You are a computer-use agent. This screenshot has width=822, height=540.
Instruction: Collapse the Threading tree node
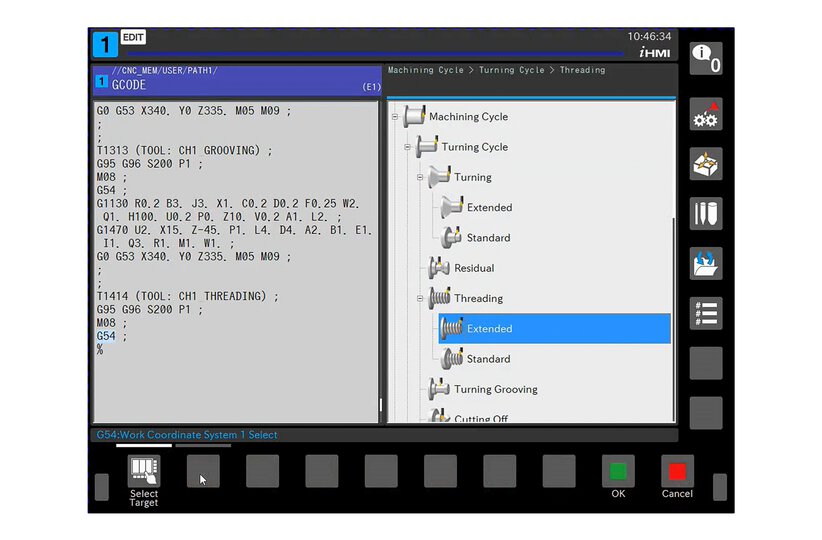[421, 298]
